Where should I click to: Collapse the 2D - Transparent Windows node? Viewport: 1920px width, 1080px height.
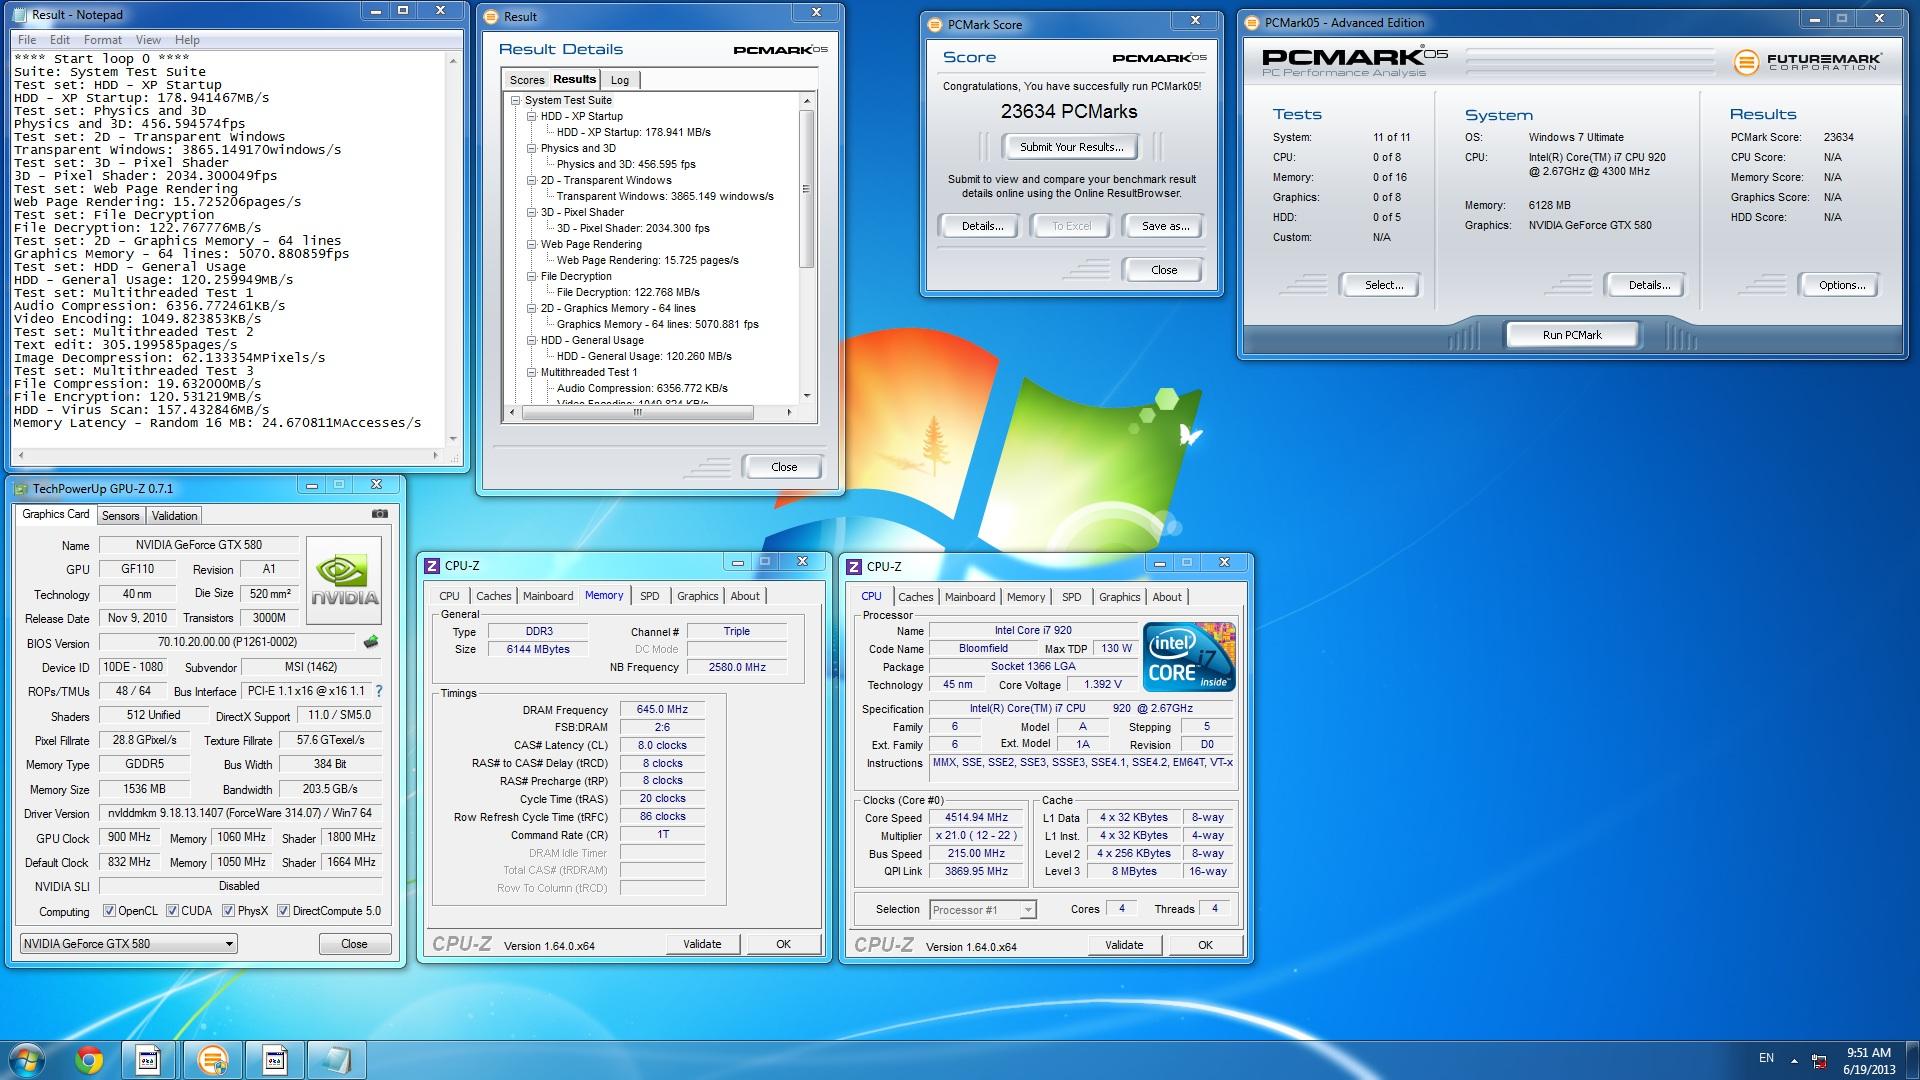(x=532, y=180)
